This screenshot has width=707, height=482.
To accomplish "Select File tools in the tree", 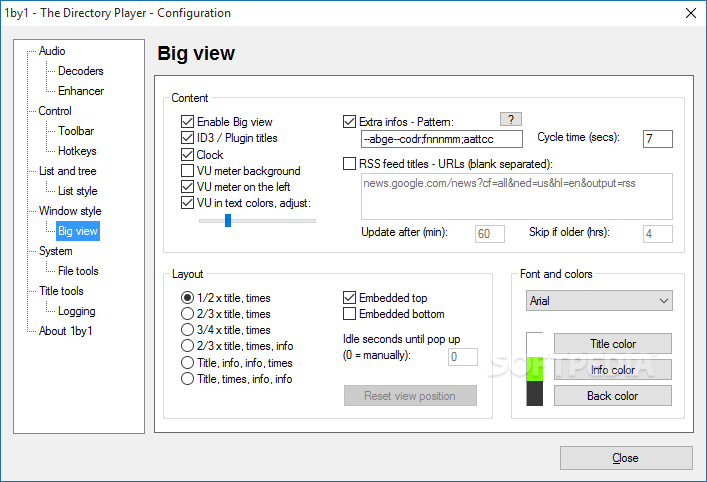I will 78,271.
